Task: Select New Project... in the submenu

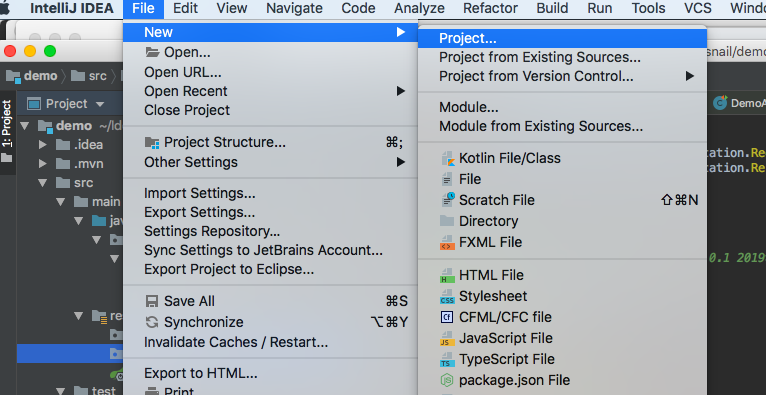Action: [562, 38]
